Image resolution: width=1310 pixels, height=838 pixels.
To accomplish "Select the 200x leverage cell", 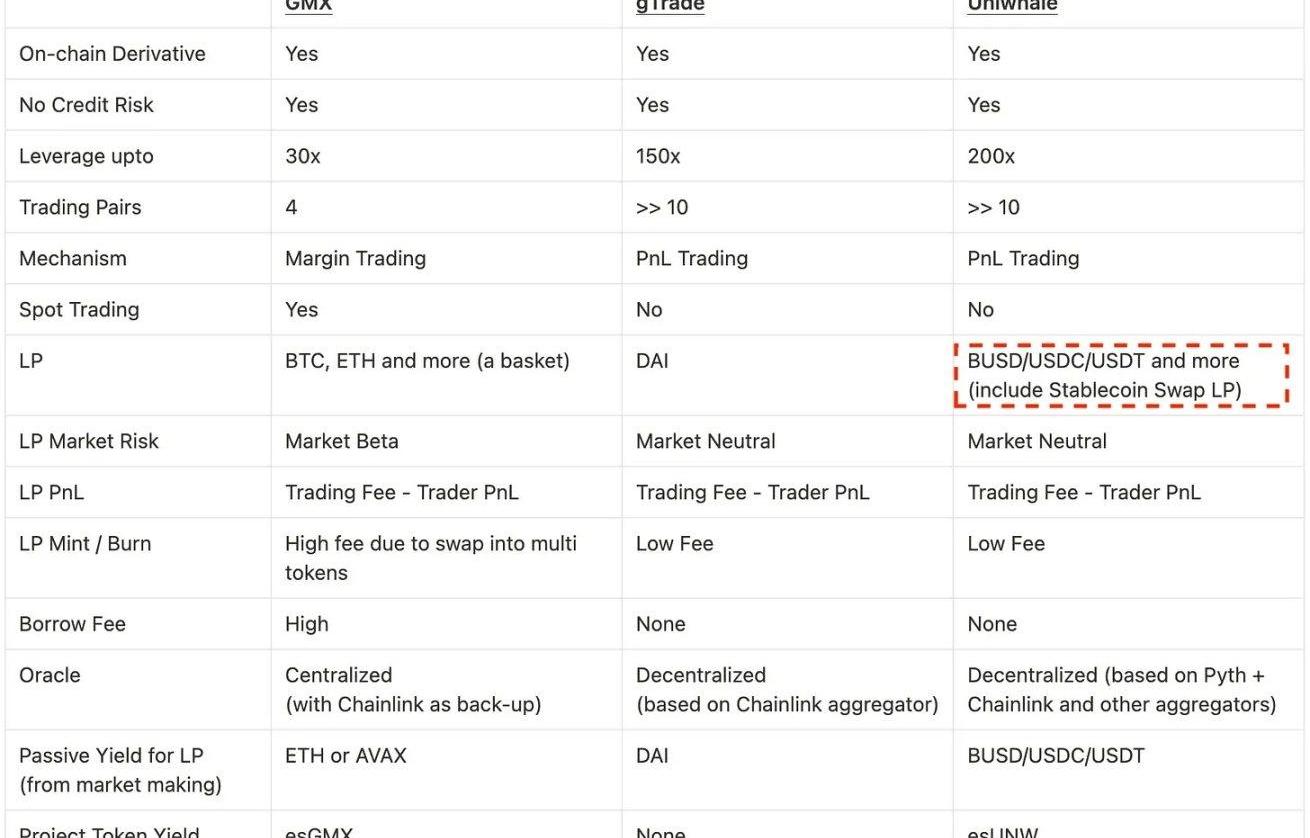I will (x=991, y=156).
